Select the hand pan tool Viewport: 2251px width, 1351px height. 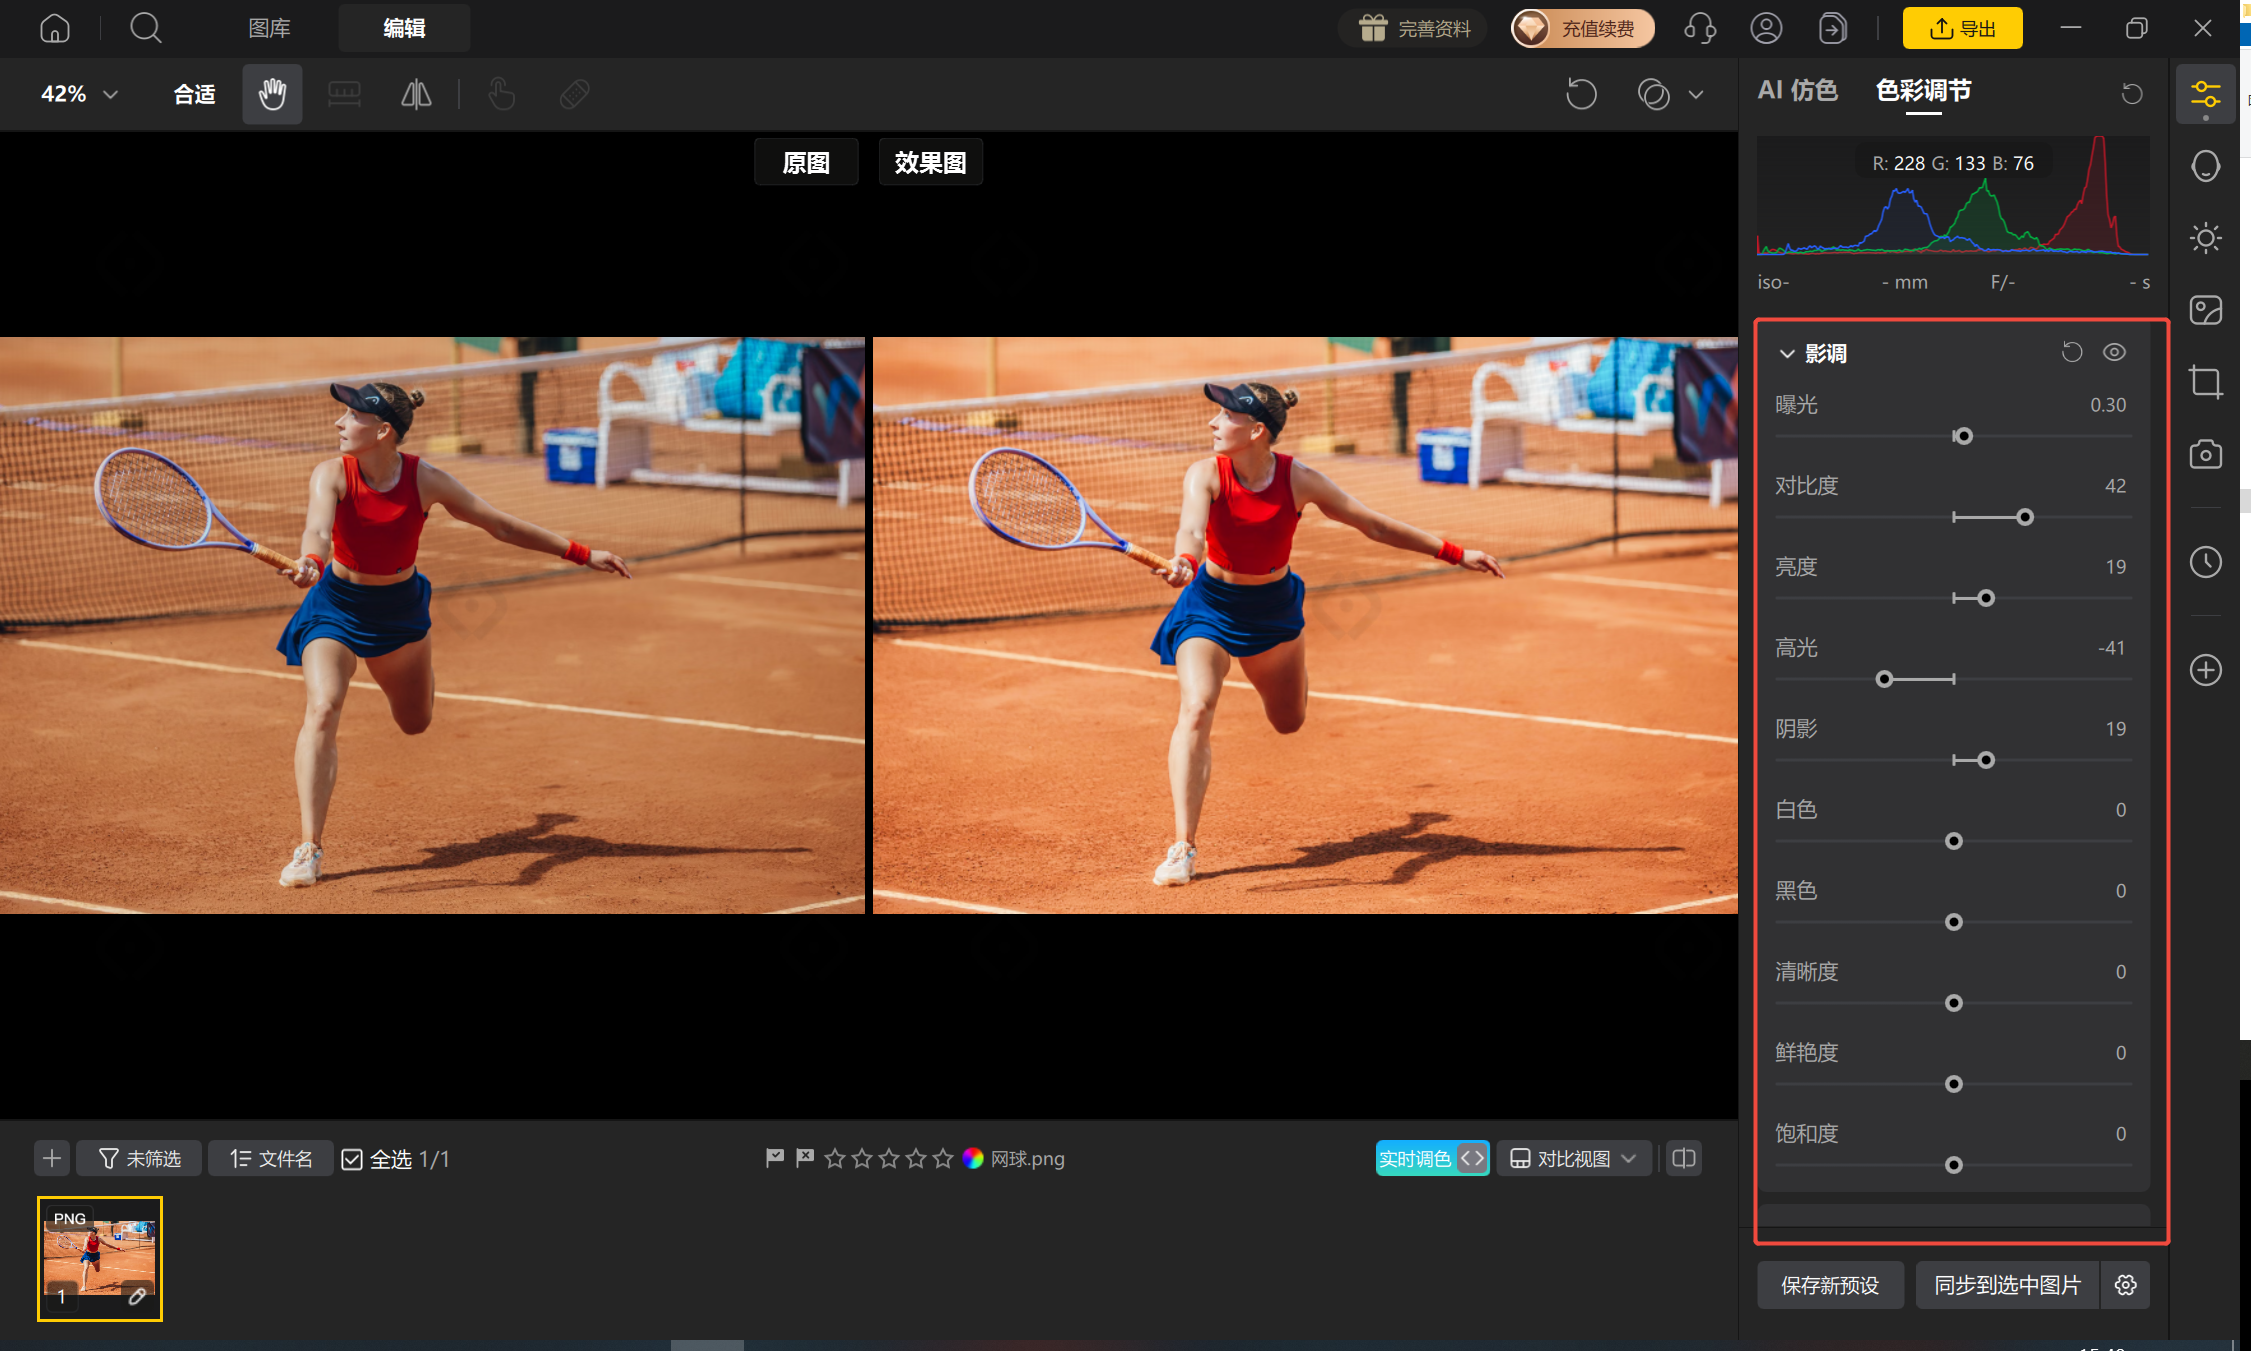point(272,94)
